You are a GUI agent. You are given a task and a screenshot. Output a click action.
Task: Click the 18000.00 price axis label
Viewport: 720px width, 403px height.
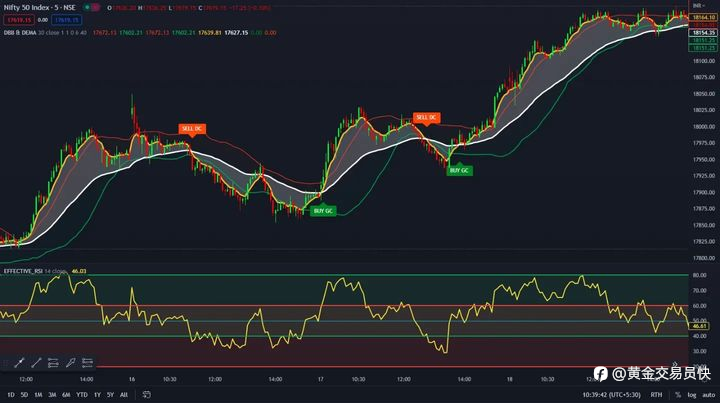click(x=704, y=127)
